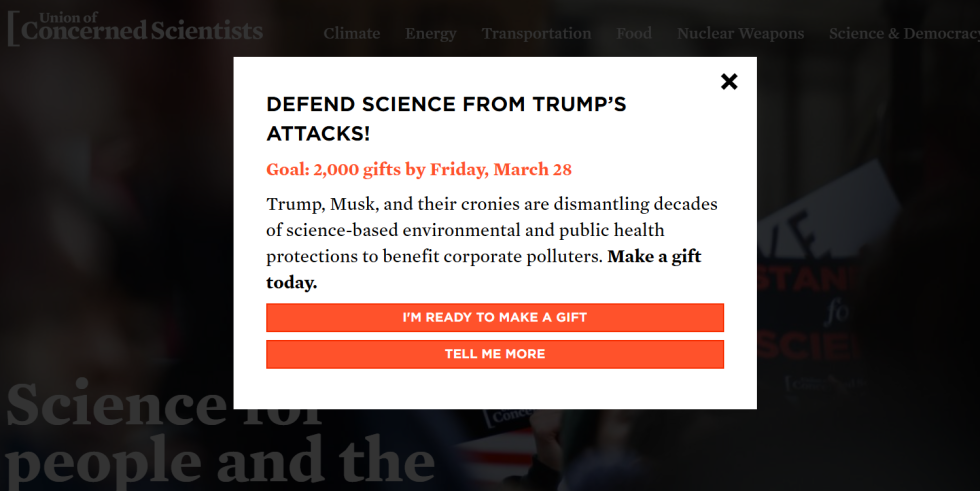
Task: Open the Climate navigation menu
Action: click(x=352, y=34)
